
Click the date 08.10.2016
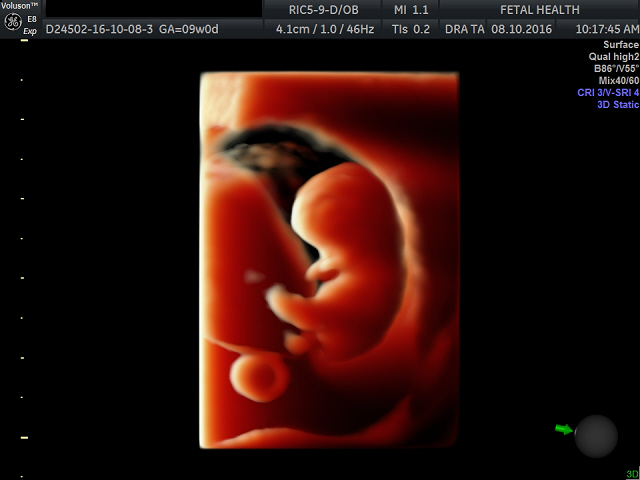click(x=522, y=29)
